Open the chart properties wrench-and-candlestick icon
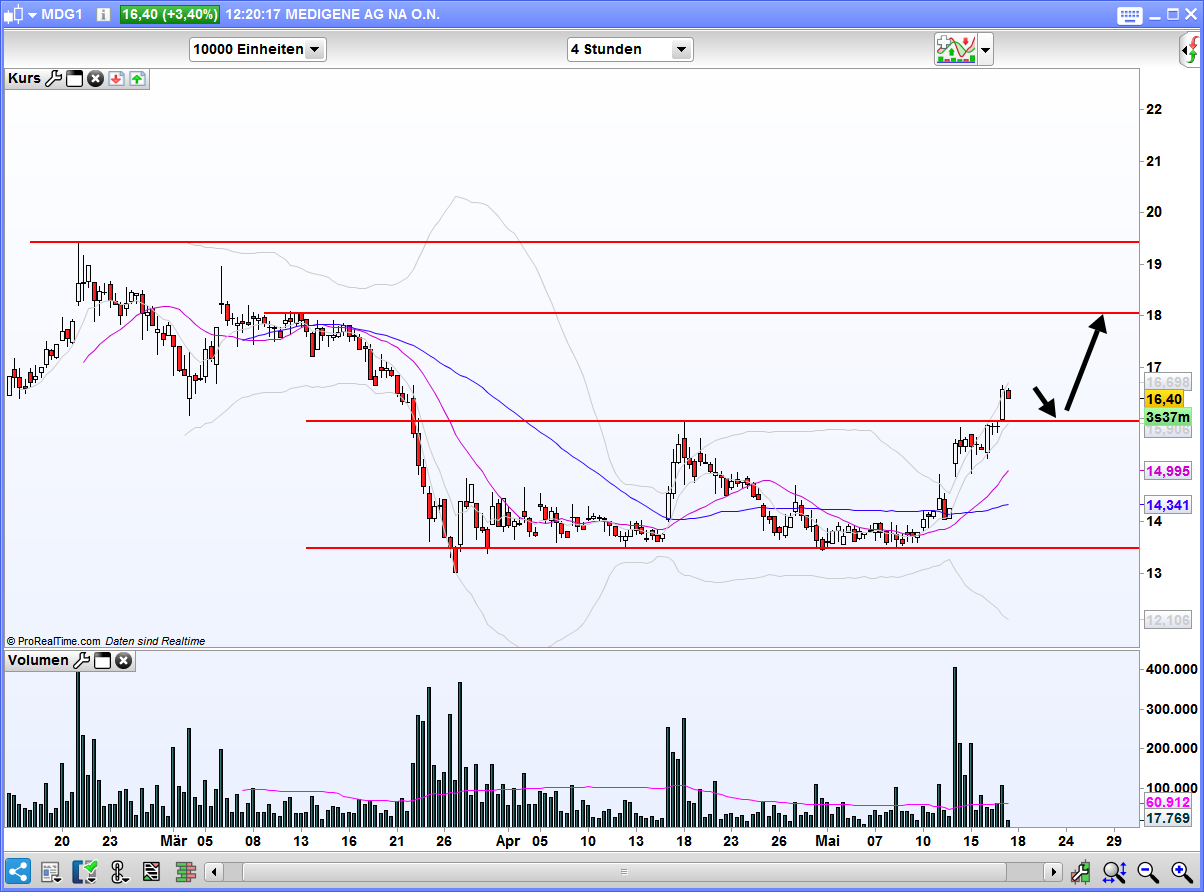This screenshot has width=1204, height=892. click(1081, 871)
